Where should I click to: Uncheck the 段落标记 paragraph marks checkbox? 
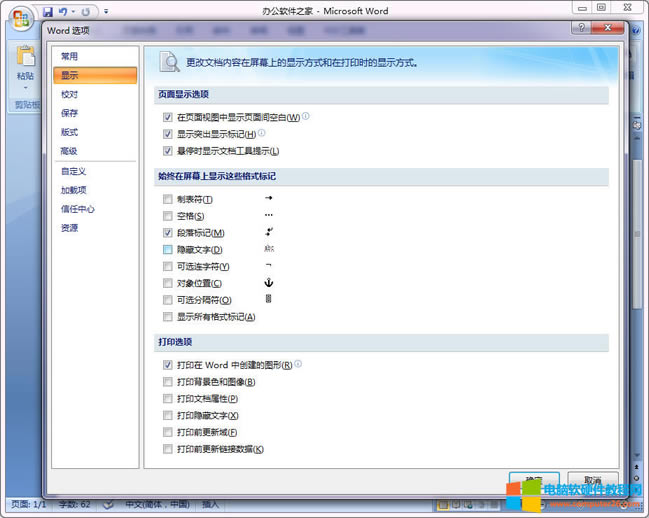click(168, 233)
